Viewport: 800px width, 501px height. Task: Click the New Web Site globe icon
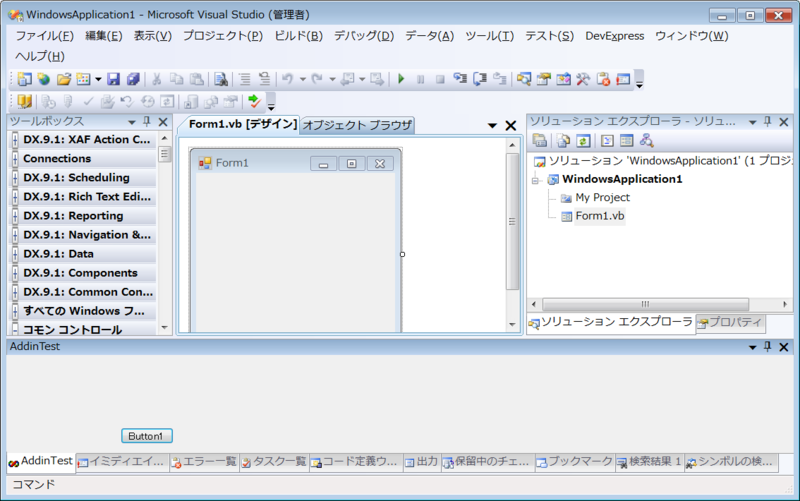44,79
